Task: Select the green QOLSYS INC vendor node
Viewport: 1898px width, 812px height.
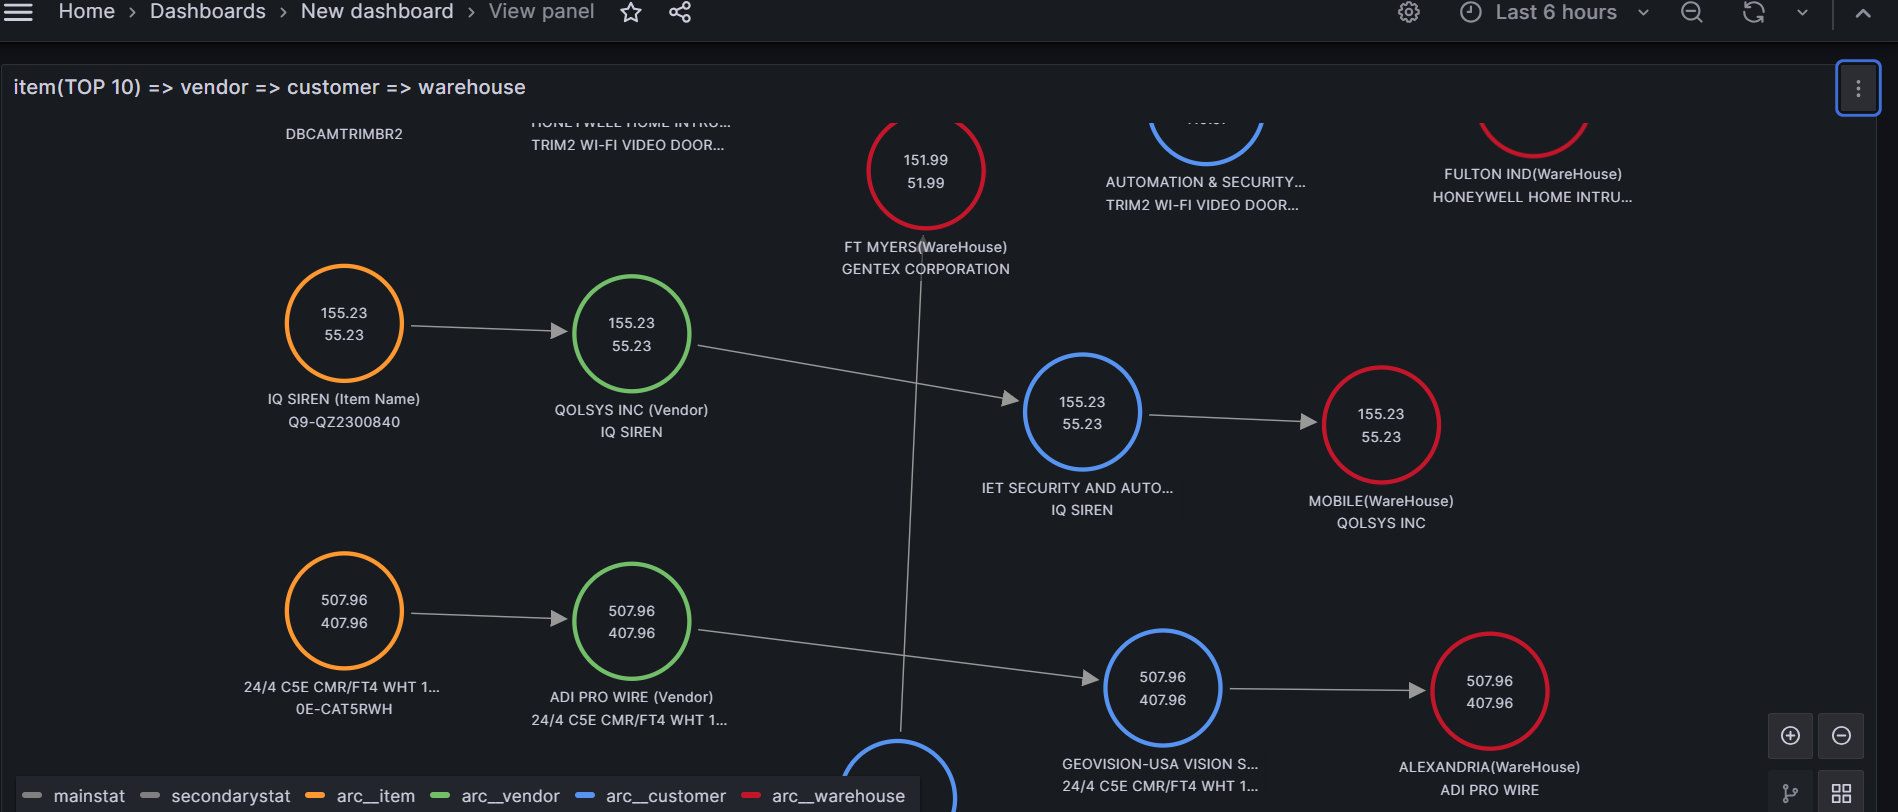Action: pos(632,334)
